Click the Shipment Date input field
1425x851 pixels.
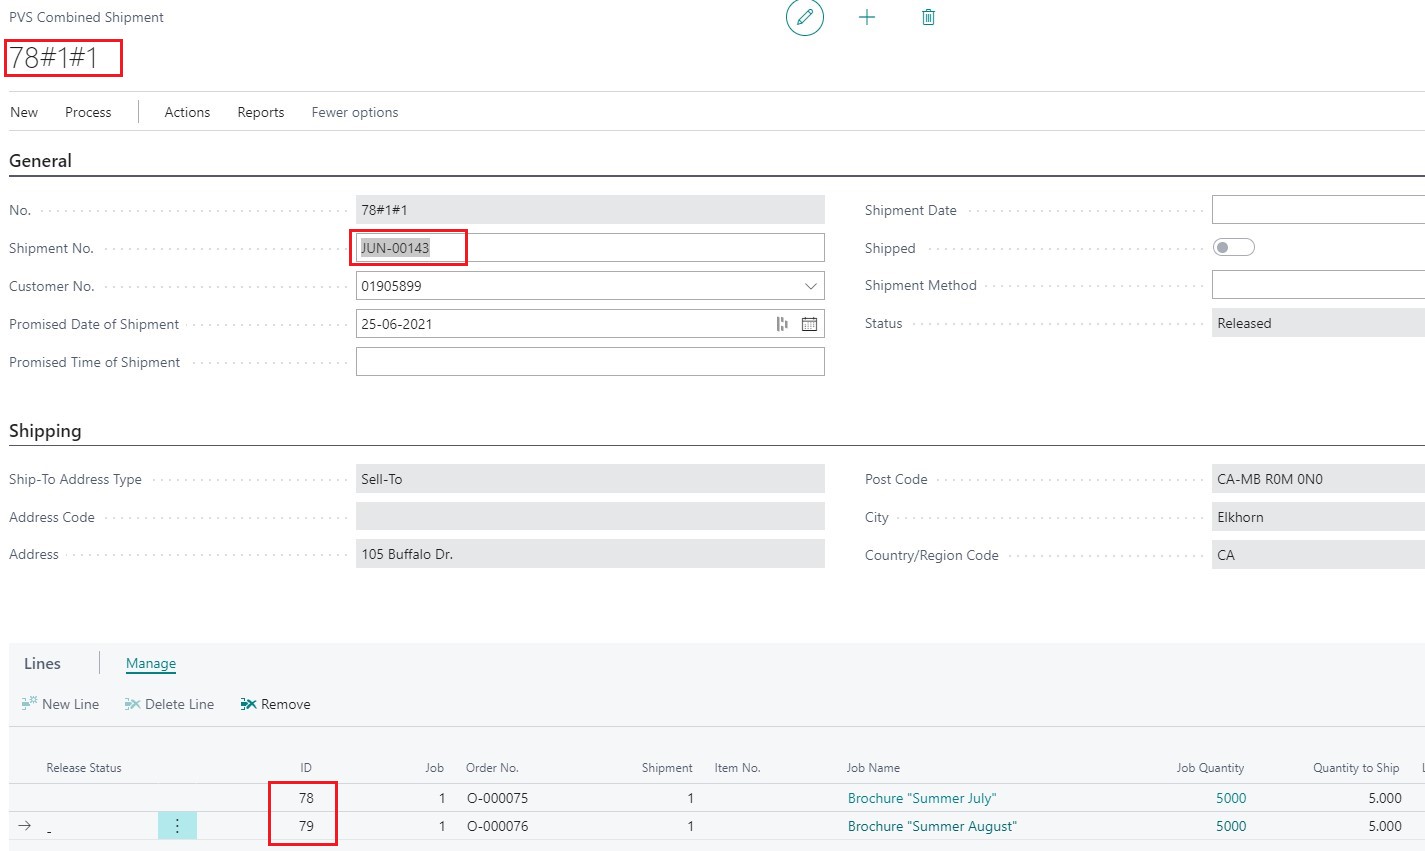(x=1318, y=210)
